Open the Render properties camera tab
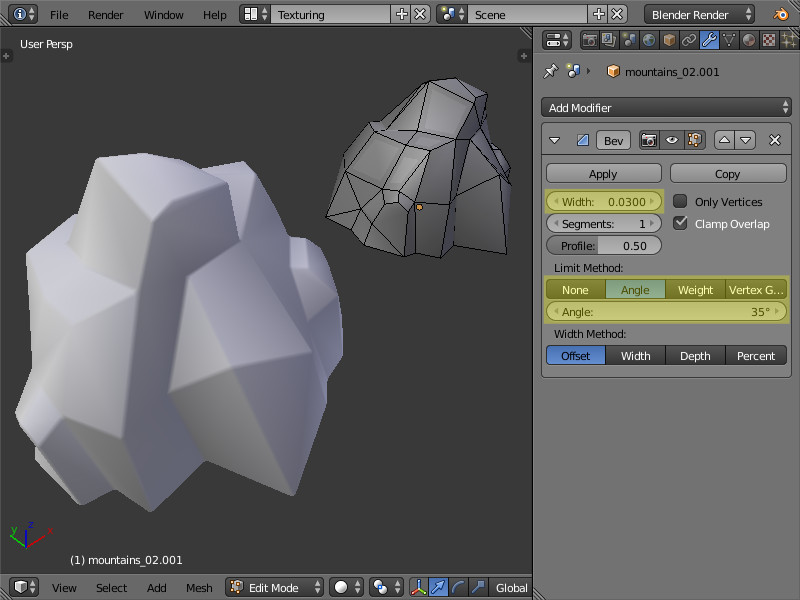 tap(590, 41)
